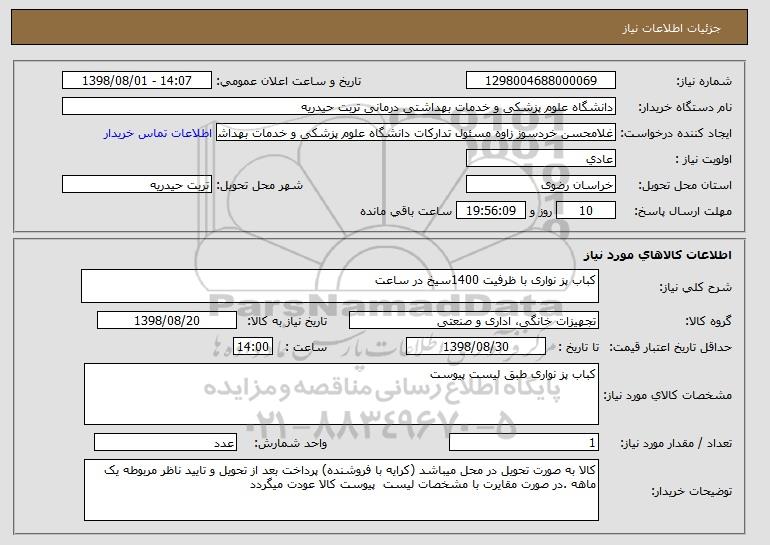
Task: Select the شماره نیاز field 1298004688000069
Action: [541, 81]
